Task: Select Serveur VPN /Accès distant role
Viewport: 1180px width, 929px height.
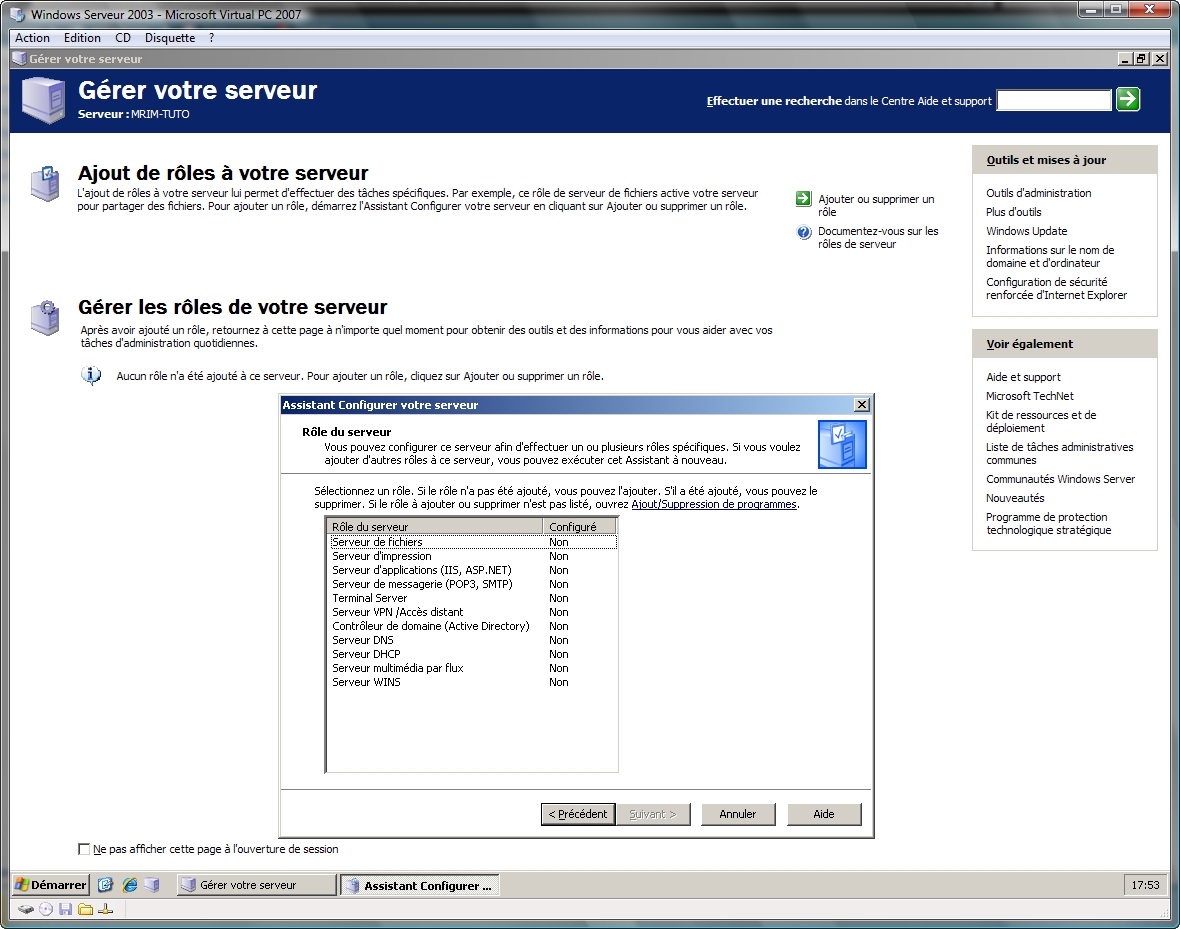Action: pyautogui.click(x=473, y=612)
